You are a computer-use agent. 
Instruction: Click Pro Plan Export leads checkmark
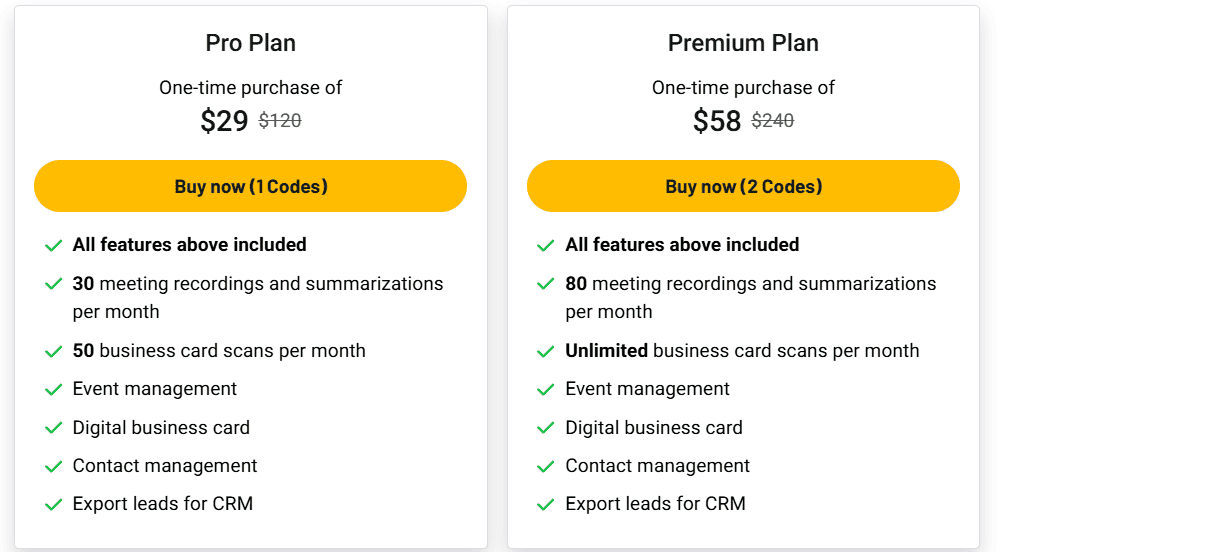click(54, 504)
